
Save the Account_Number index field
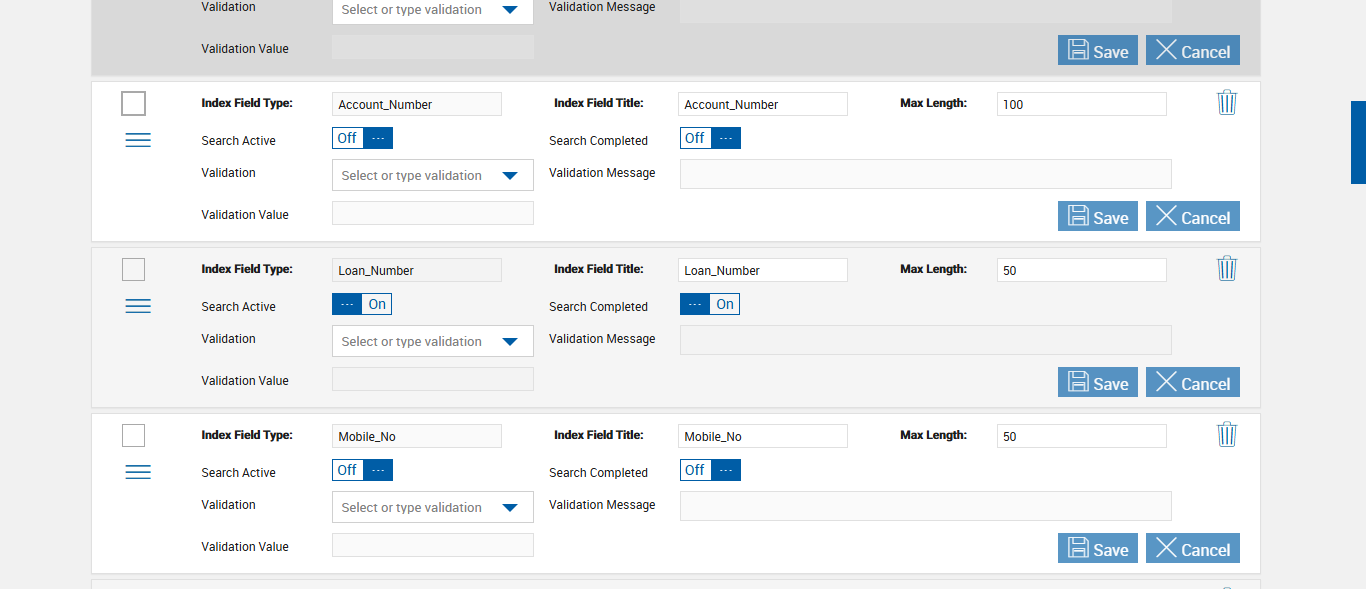coord(1097,217)
